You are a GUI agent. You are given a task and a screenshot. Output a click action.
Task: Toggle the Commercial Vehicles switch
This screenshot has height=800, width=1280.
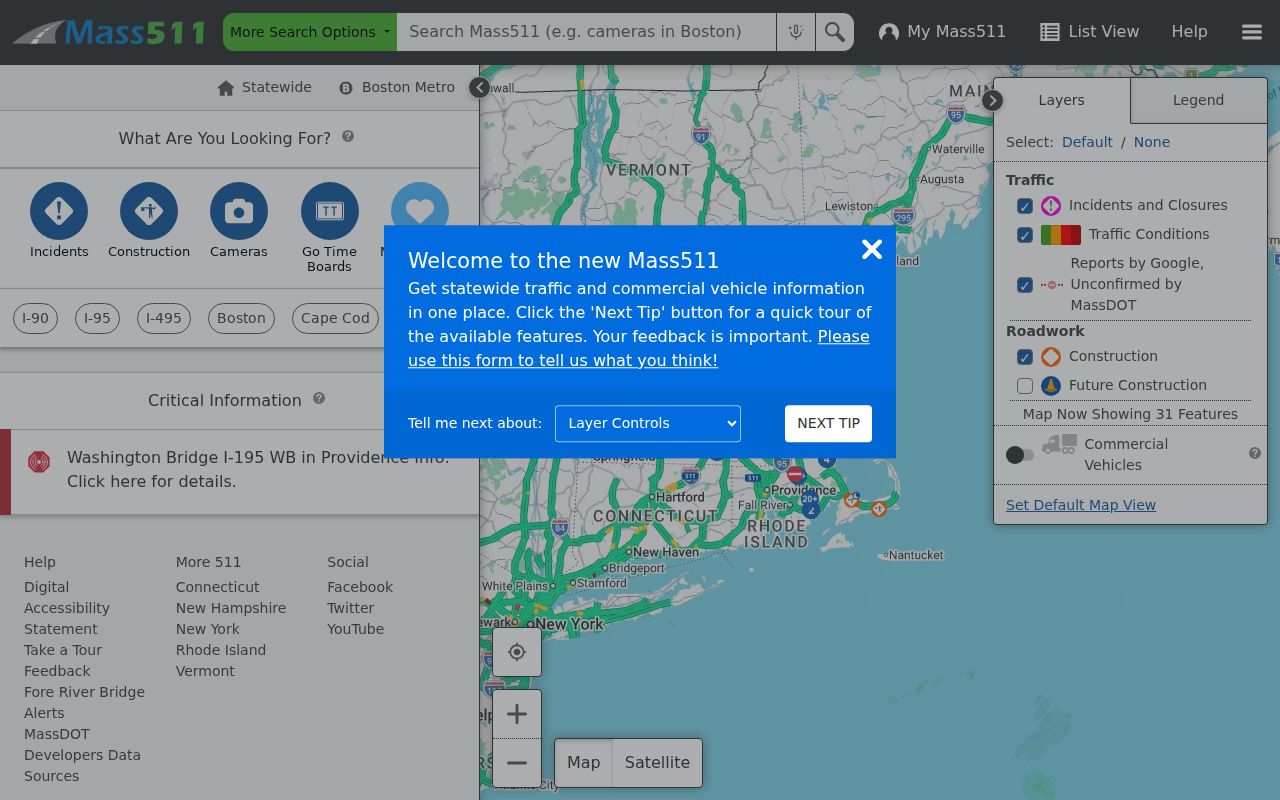click(x=1020, y=455)
